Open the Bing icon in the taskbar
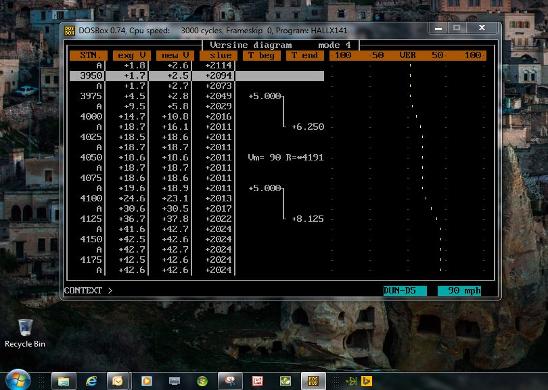This screenshot has width=548, height=390. 367,381
